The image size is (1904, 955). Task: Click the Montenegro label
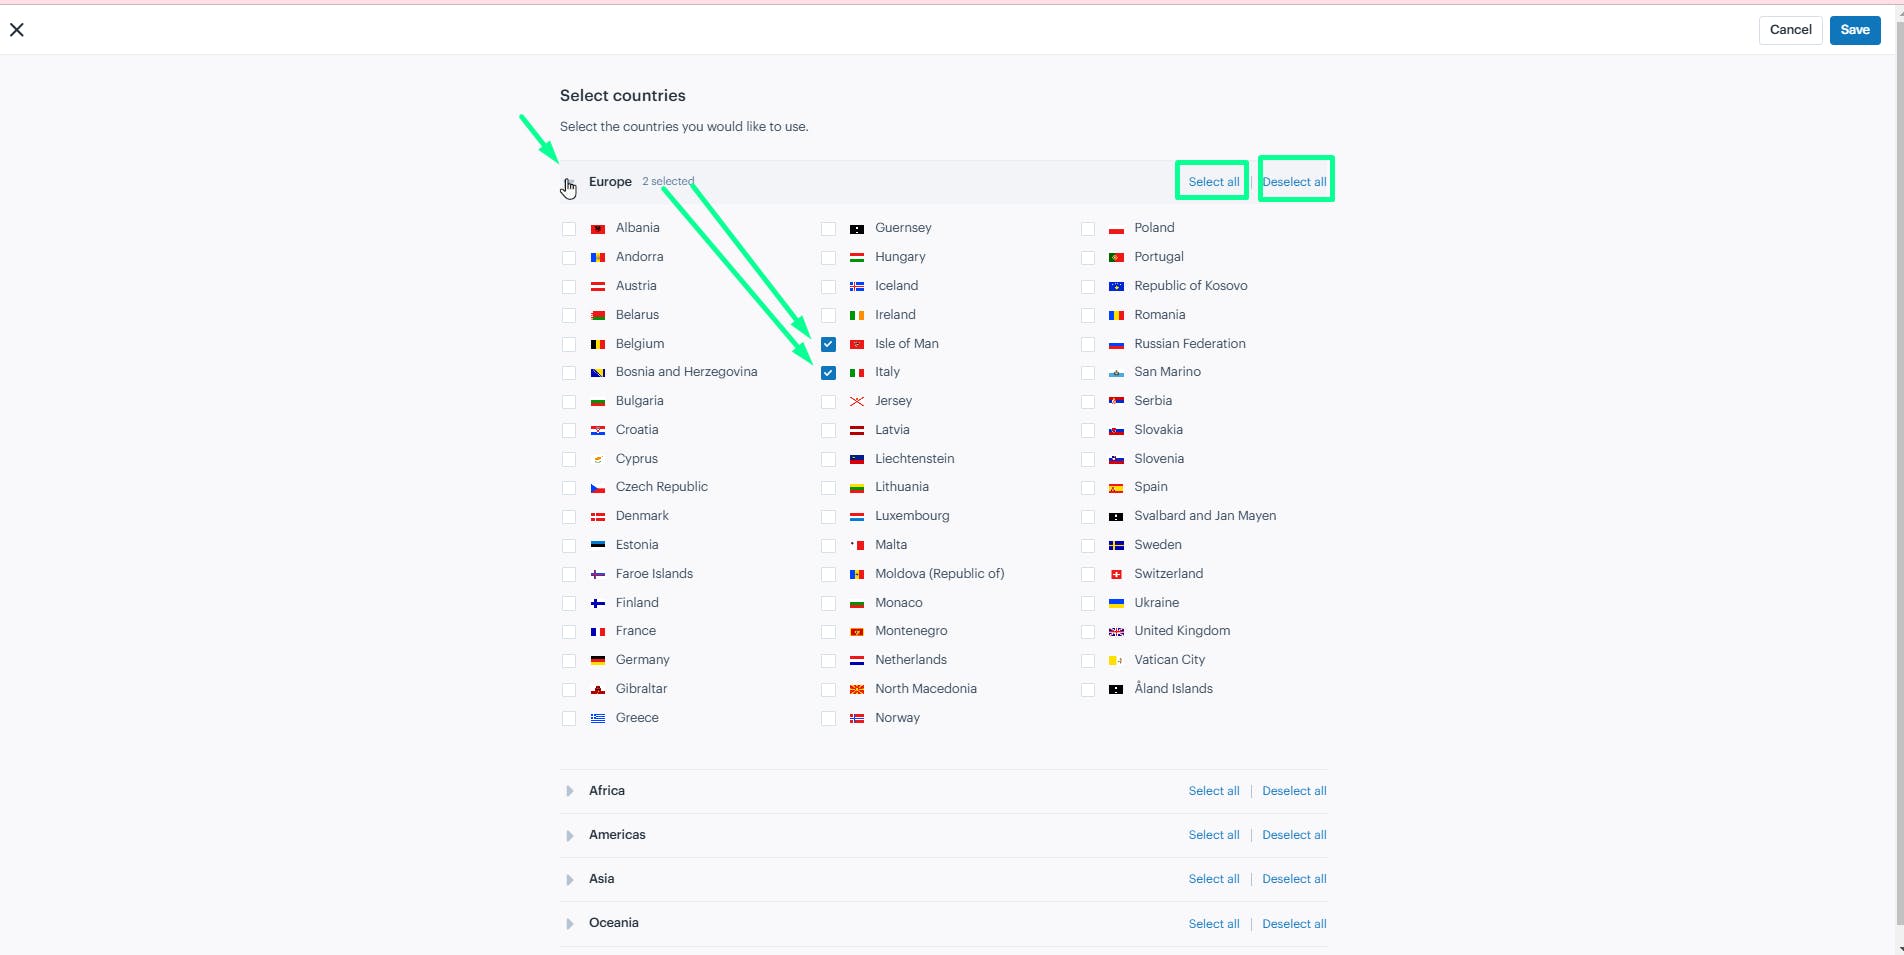[911, 631]
